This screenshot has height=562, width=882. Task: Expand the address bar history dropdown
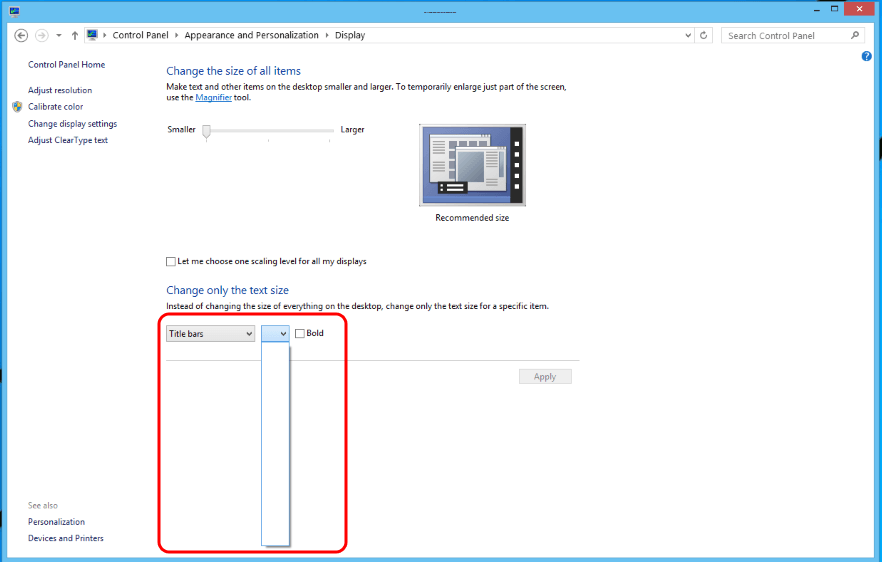(688, 35)
